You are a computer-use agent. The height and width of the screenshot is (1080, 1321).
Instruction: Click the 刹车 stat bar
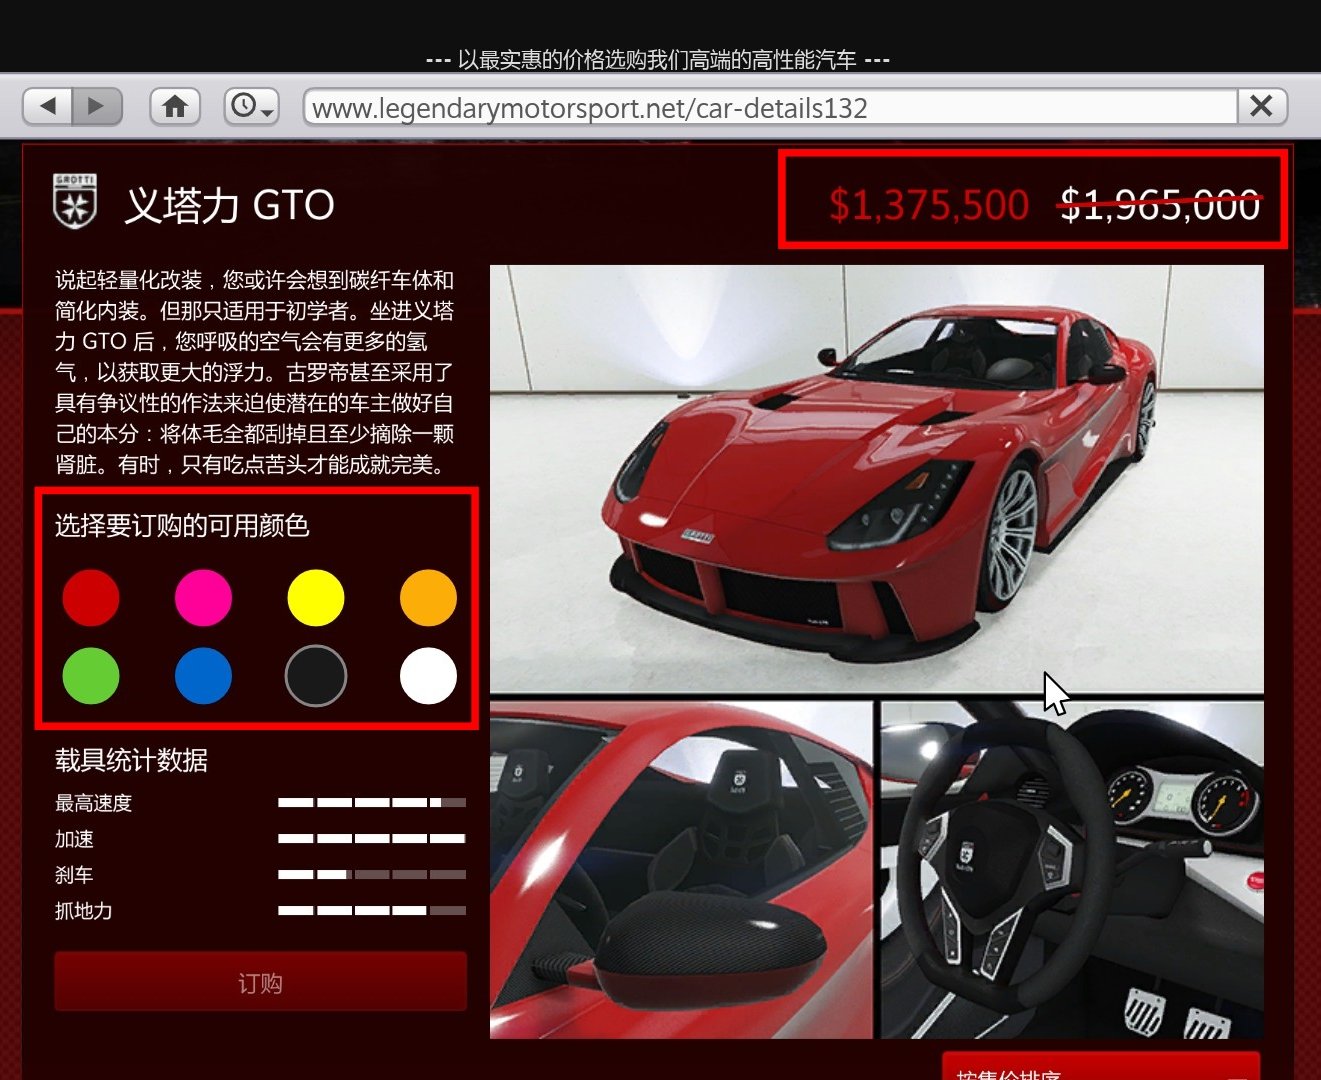372,875
